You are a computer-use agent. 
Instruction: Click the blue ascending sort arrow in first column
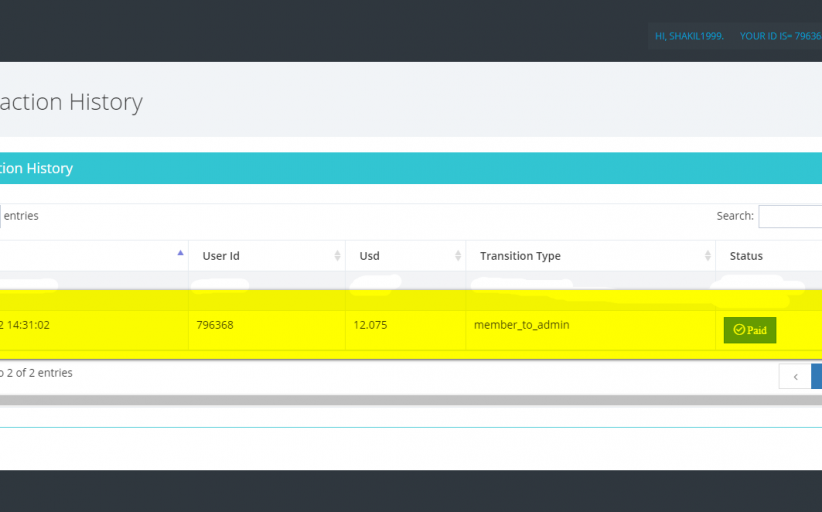(180, 254)
